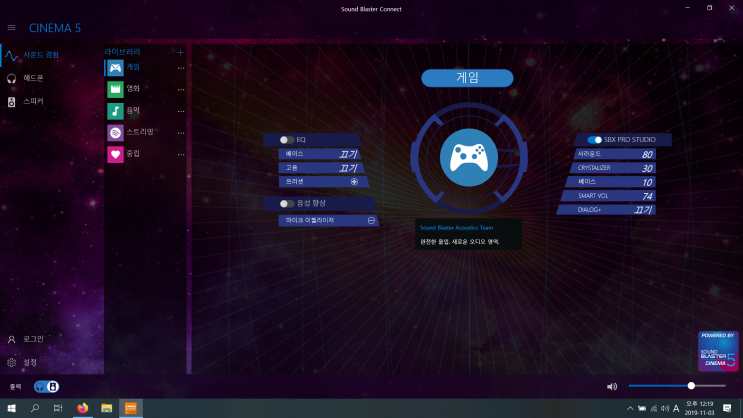Open the EQ preset selector icon

coord(354,182)
